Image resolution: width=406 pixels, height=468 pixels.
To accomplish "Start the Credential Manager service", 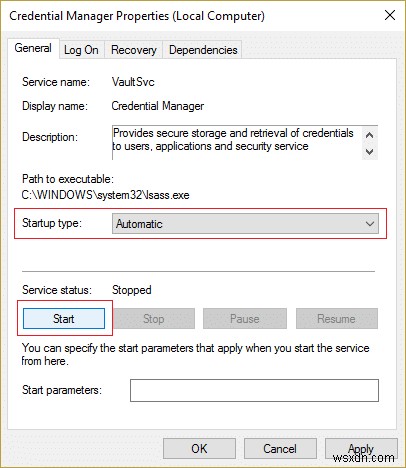I will tap(64, 319).
